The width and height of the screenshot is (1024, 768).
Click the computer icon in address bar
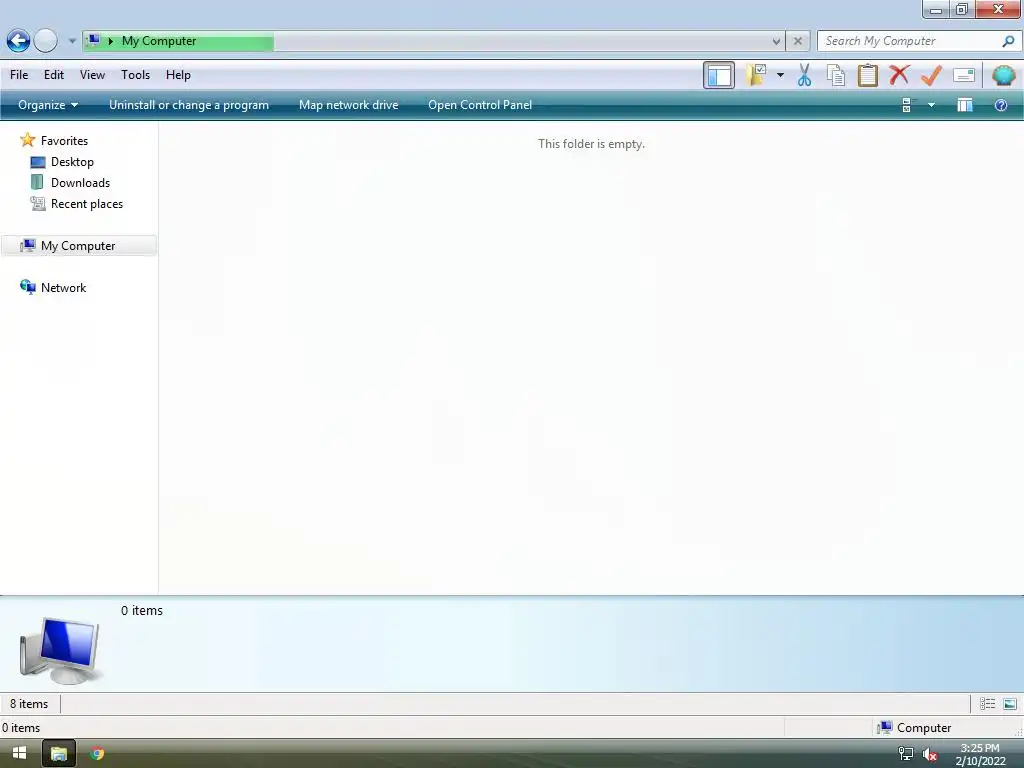94,40
